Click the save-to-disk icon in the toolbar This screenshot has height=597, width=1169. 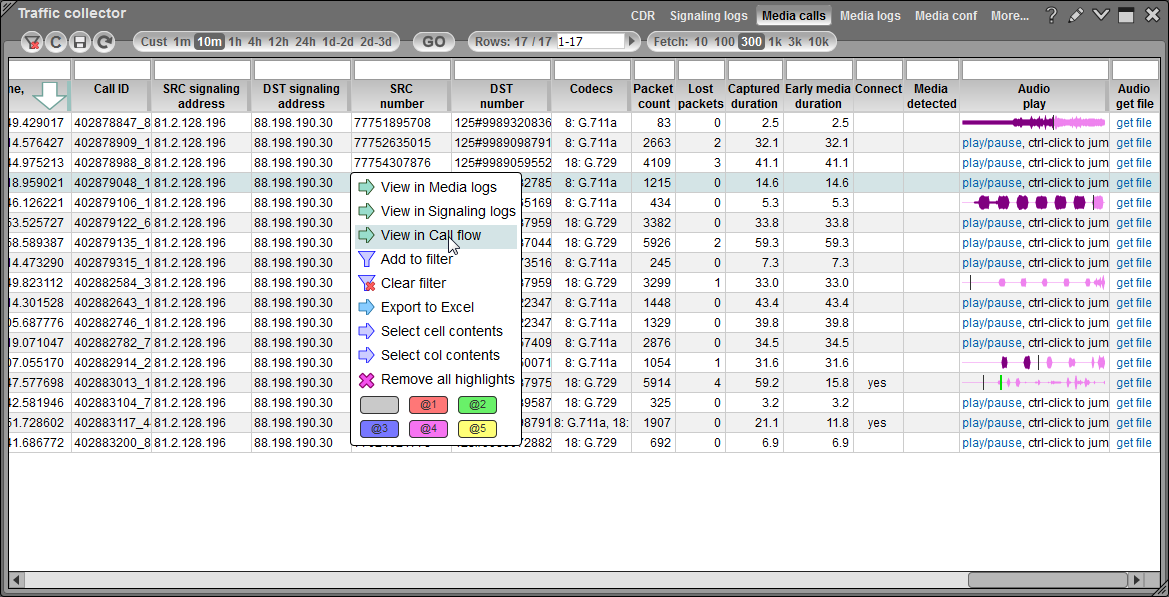[x=80, y=41]
